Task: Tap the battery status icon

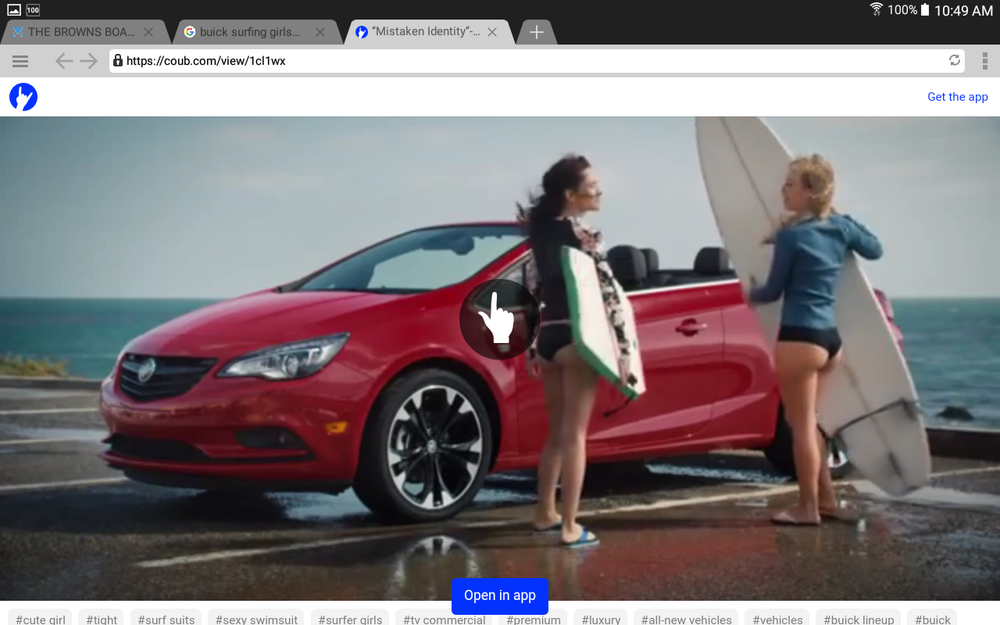Action: click(925, 10)
